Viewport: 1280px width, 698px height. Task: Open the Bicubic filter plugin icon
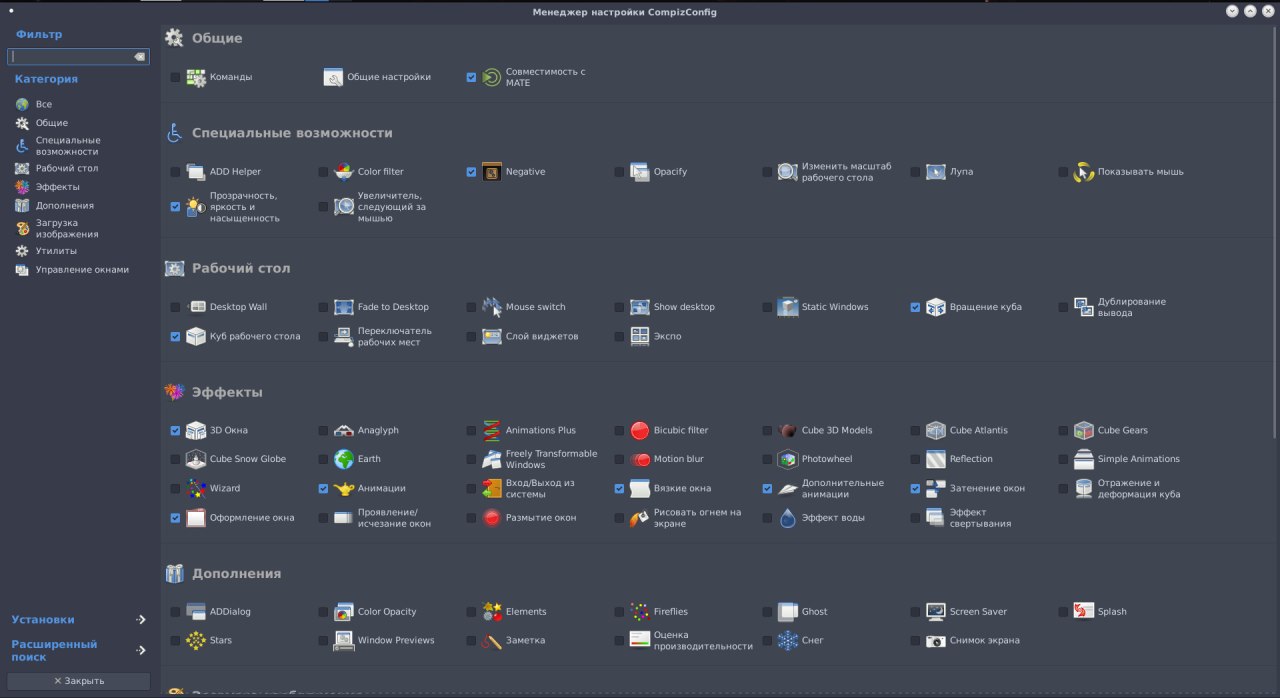tap(639, 431)
